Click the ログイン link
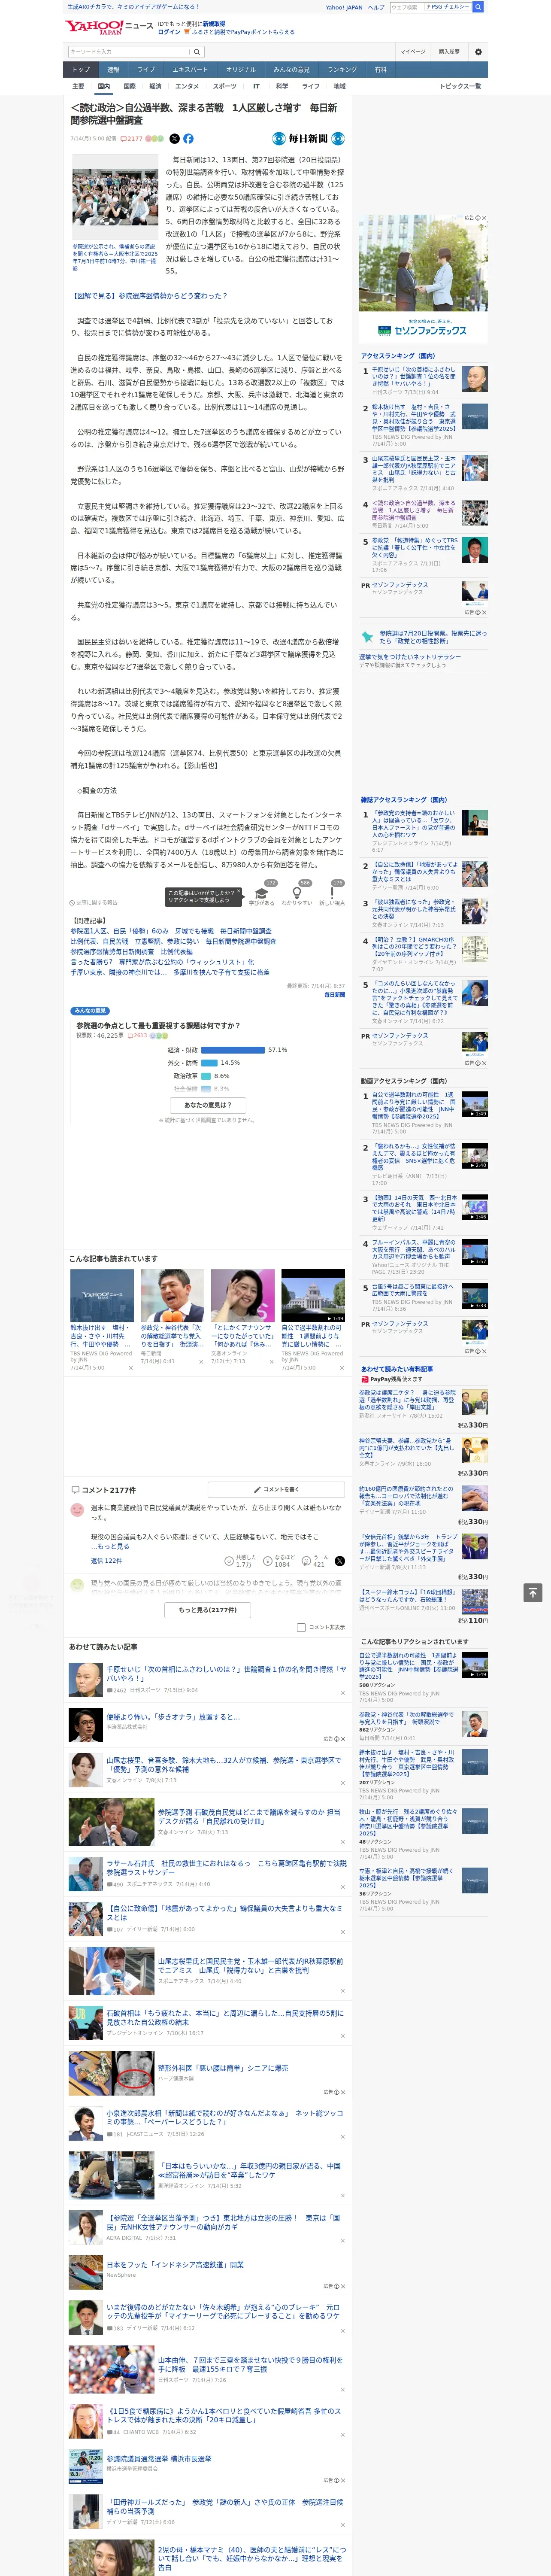The image size is (551, 2576). tap(169, 32)
